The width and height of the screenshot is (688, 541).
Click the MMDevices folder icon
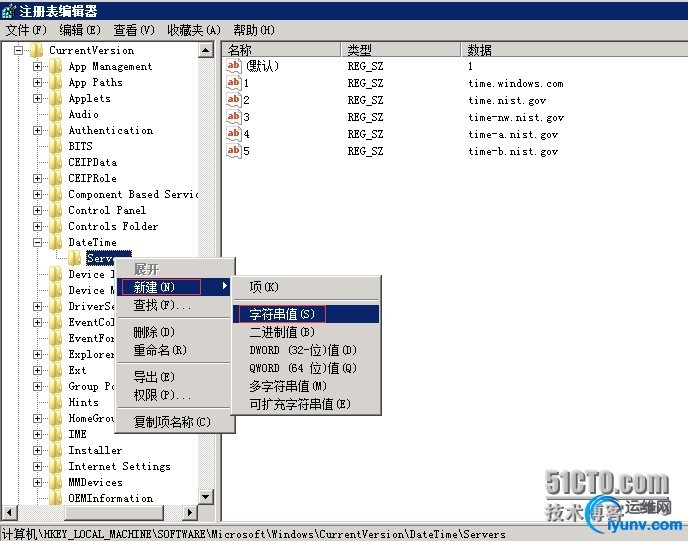click(55, 482)
